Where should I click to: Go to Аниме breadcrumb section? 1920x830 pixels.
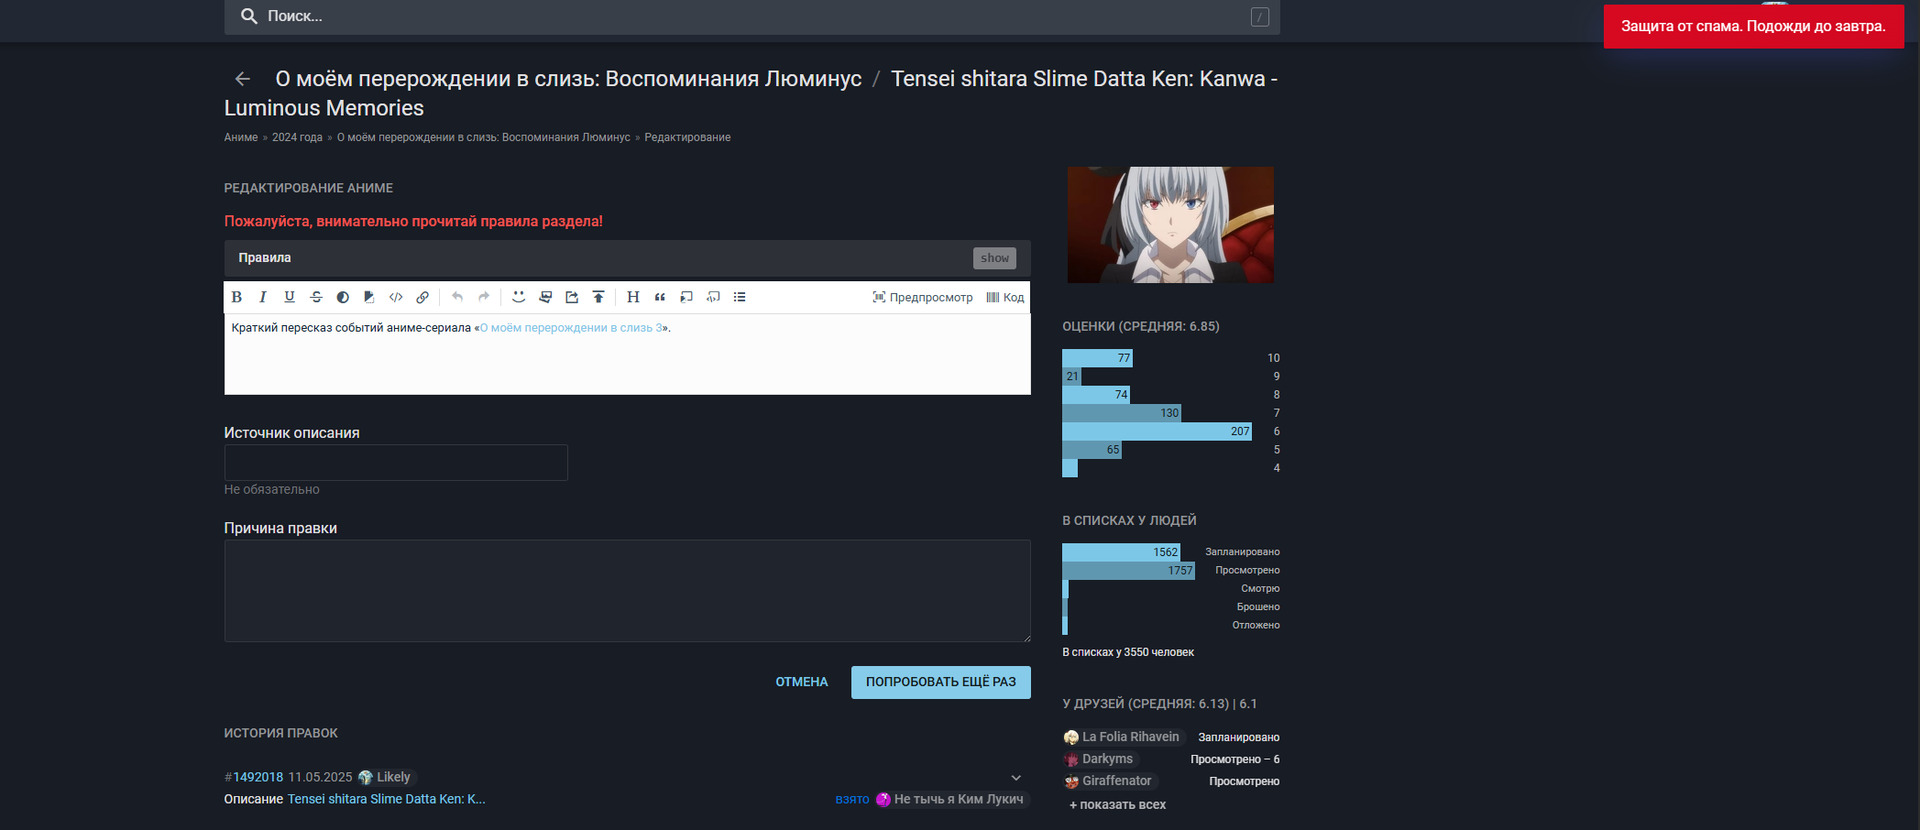pos(241,138)
